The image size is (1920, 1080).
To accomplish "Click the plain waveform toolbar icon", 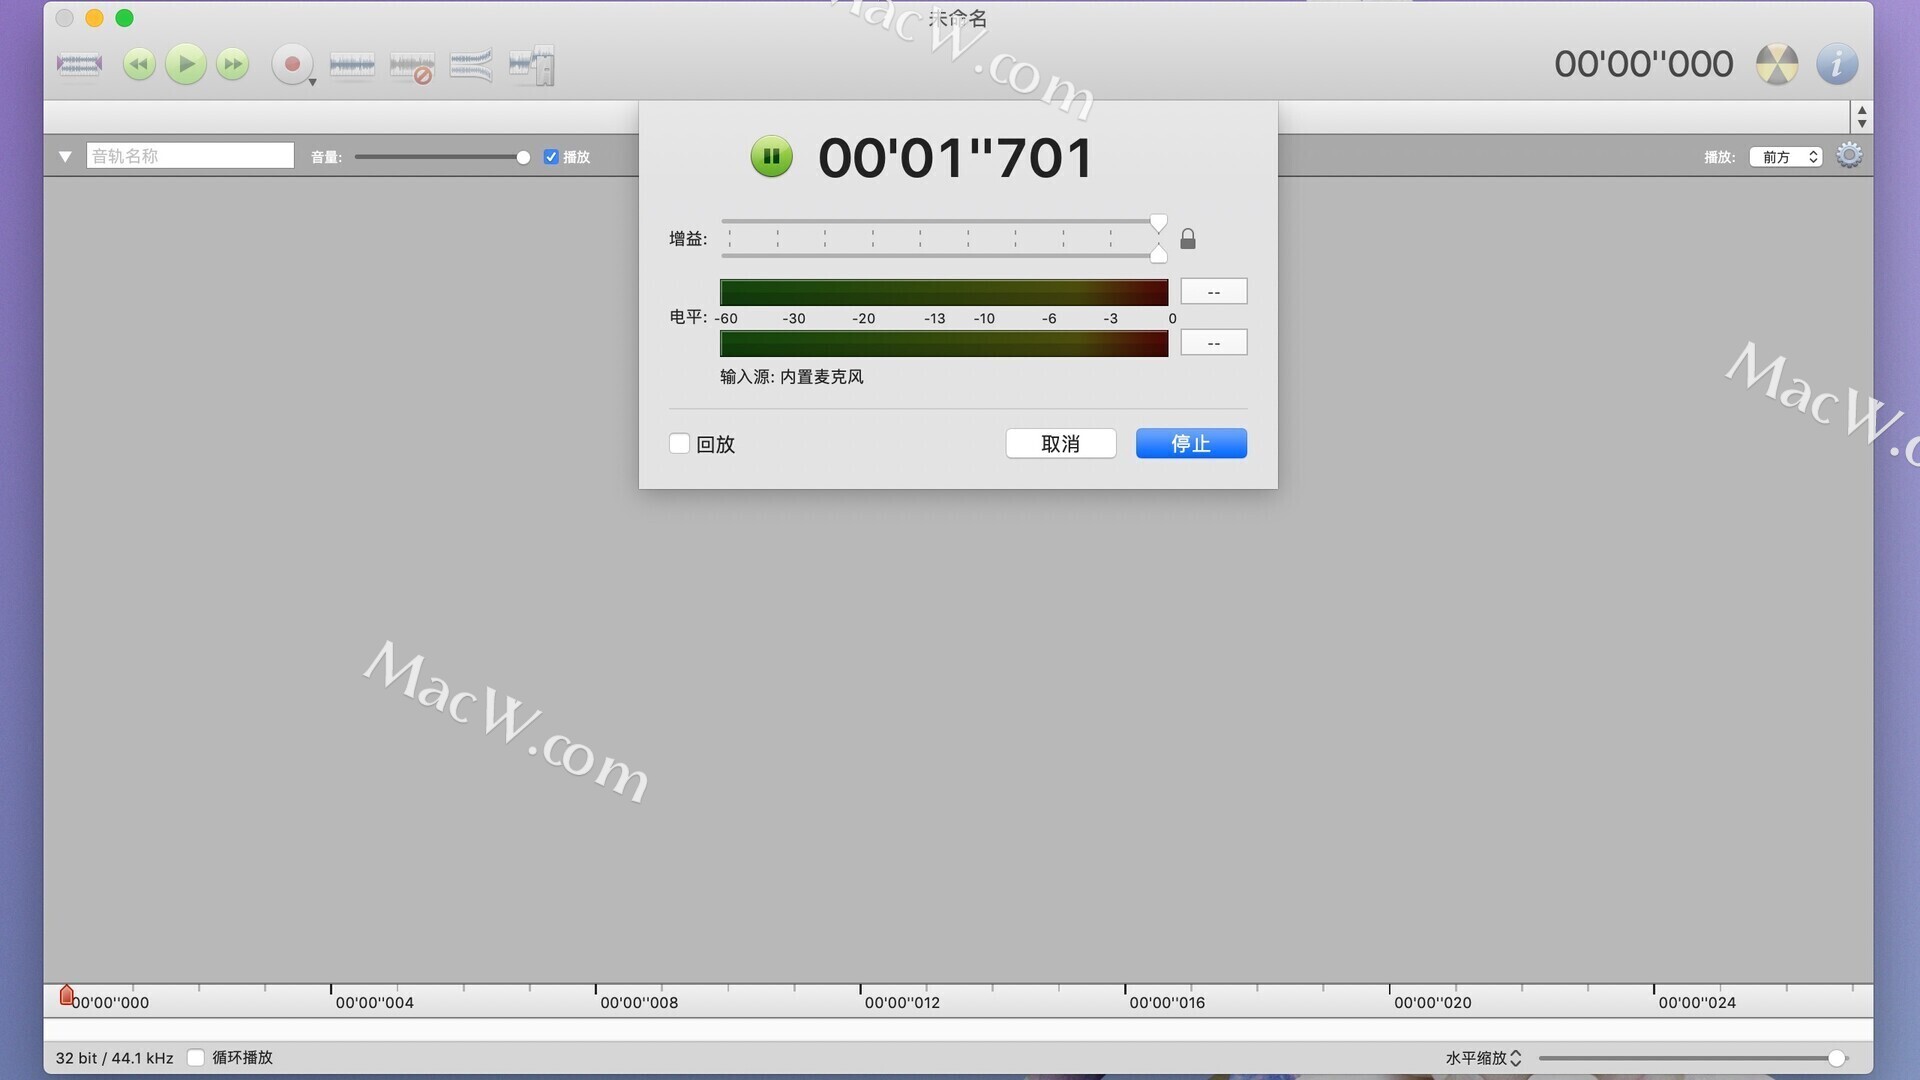I will pos(352,65).
